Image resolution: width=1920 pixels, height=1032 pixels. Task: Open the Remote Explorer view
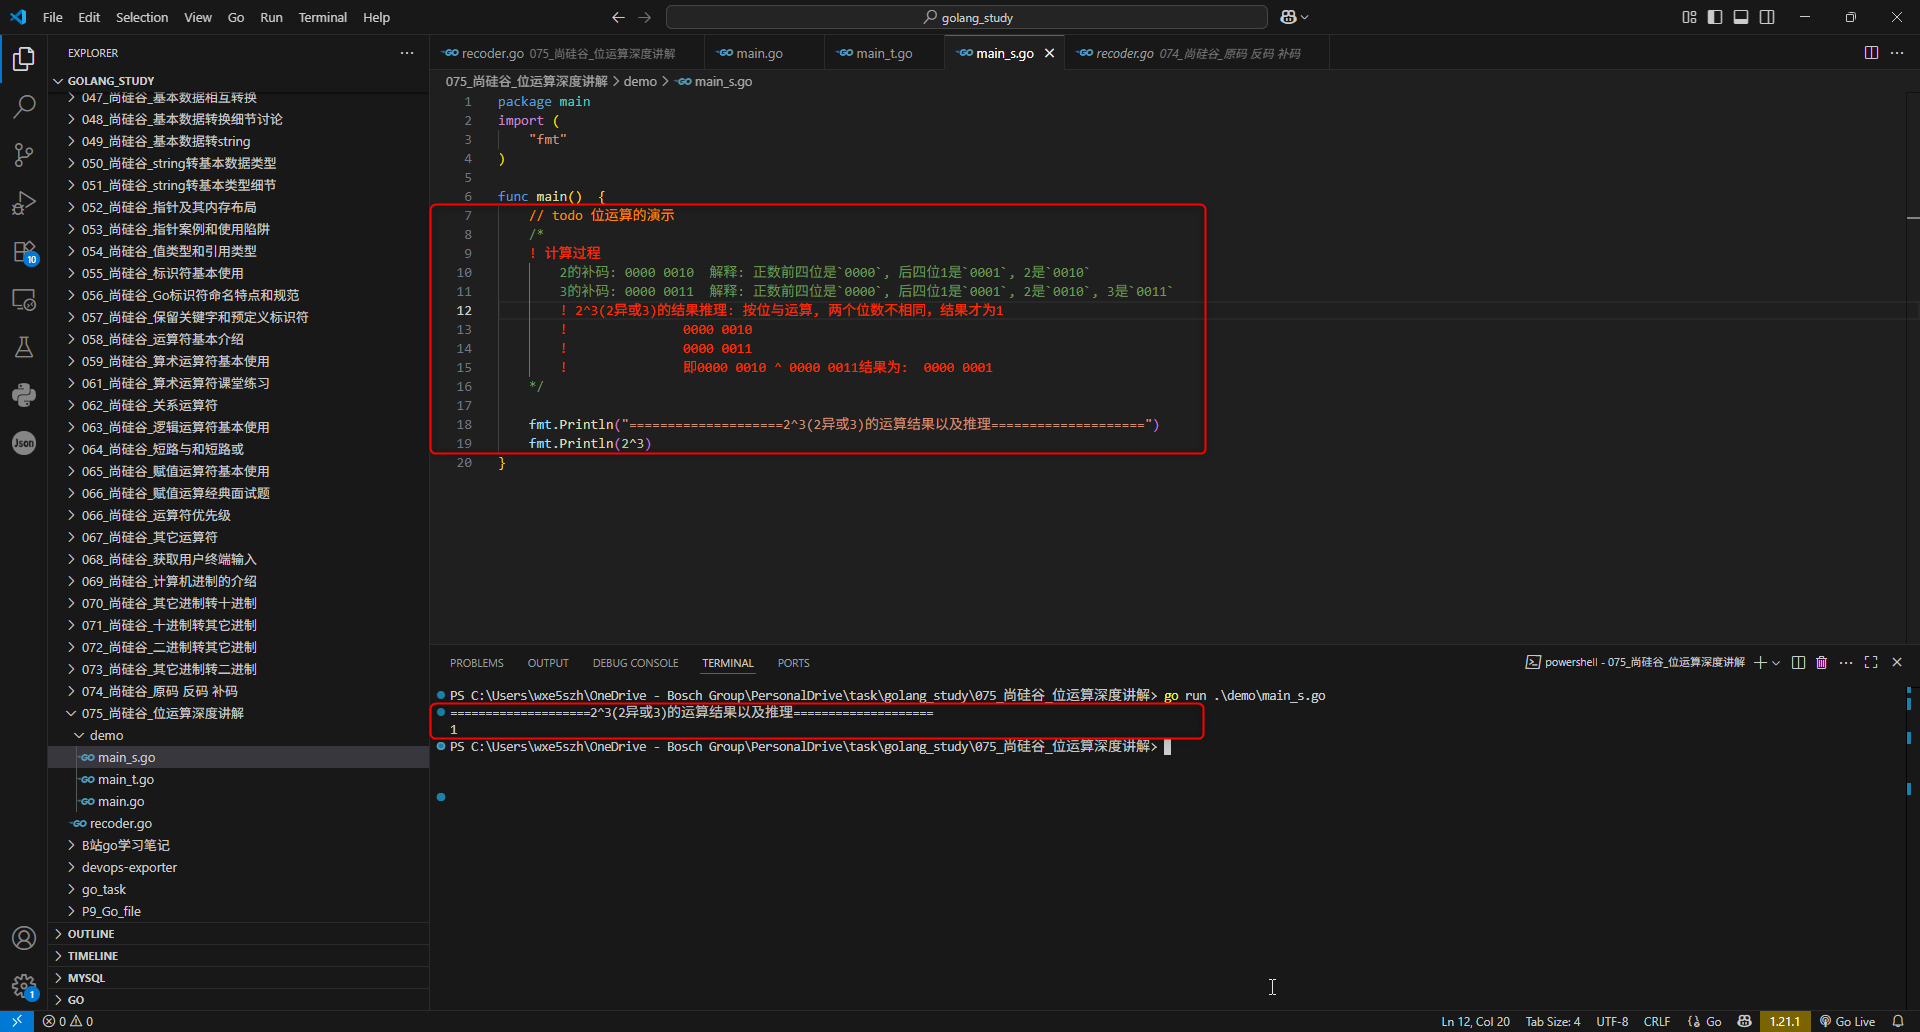coord(24,299)
